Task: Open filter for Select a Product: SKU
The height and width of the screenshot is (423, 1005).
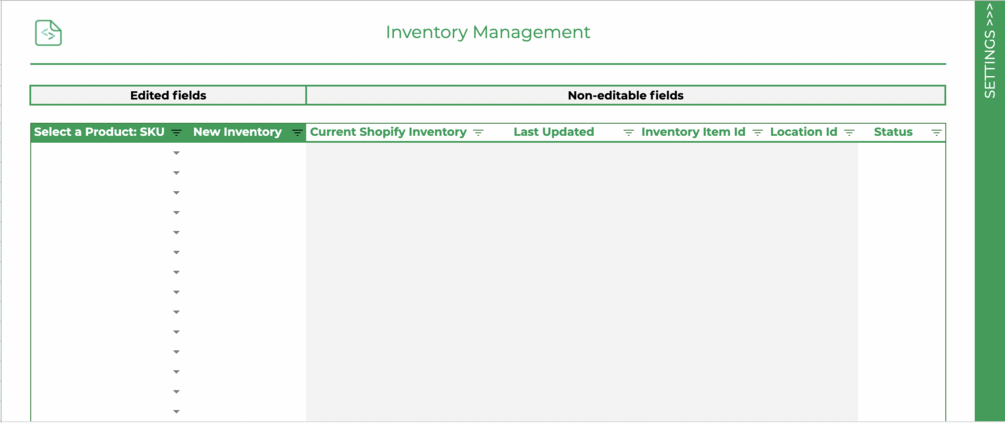Action: [x=177, y=133]
